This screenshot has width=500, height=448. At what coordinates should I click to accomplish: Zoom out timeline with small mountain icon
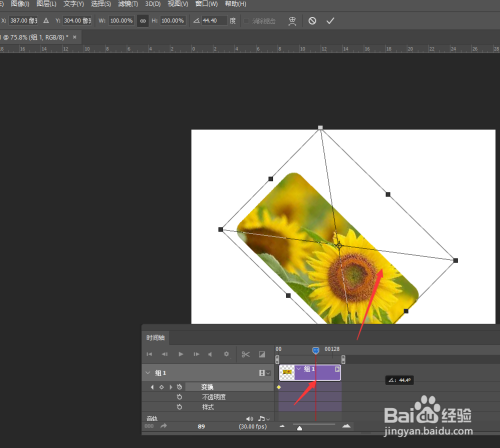pos(282,426)
